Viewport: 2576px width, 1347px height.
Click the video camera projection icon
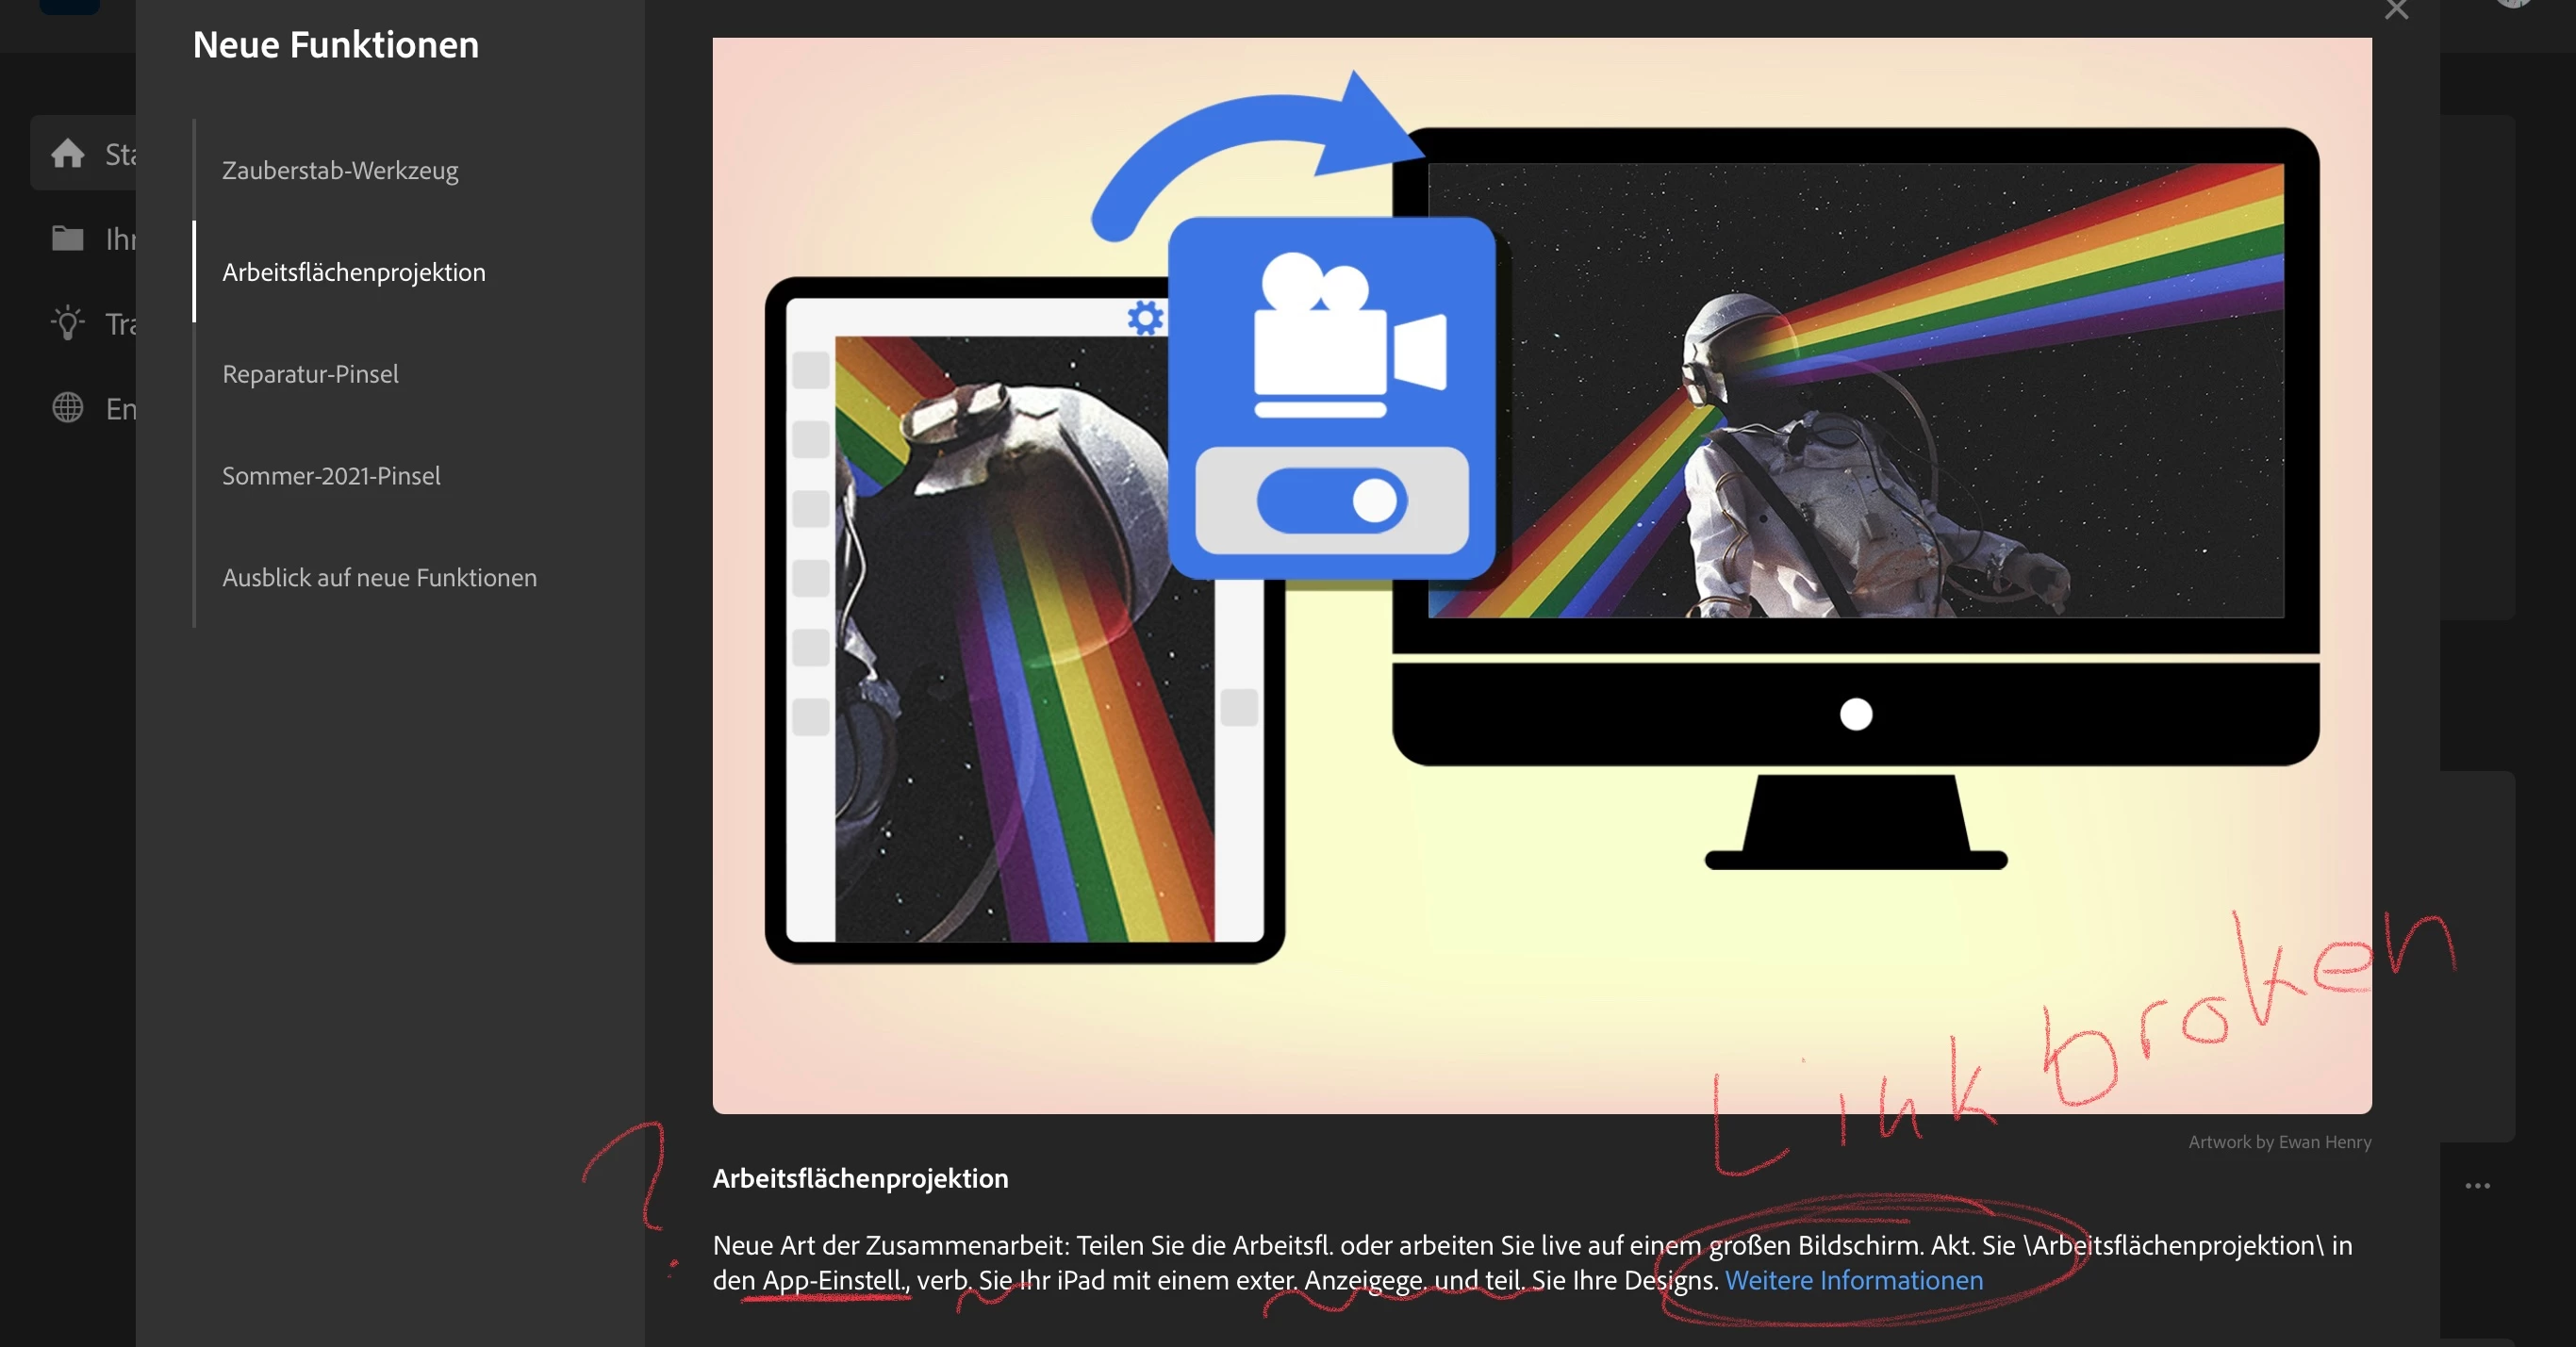(x=1349, y=336)
